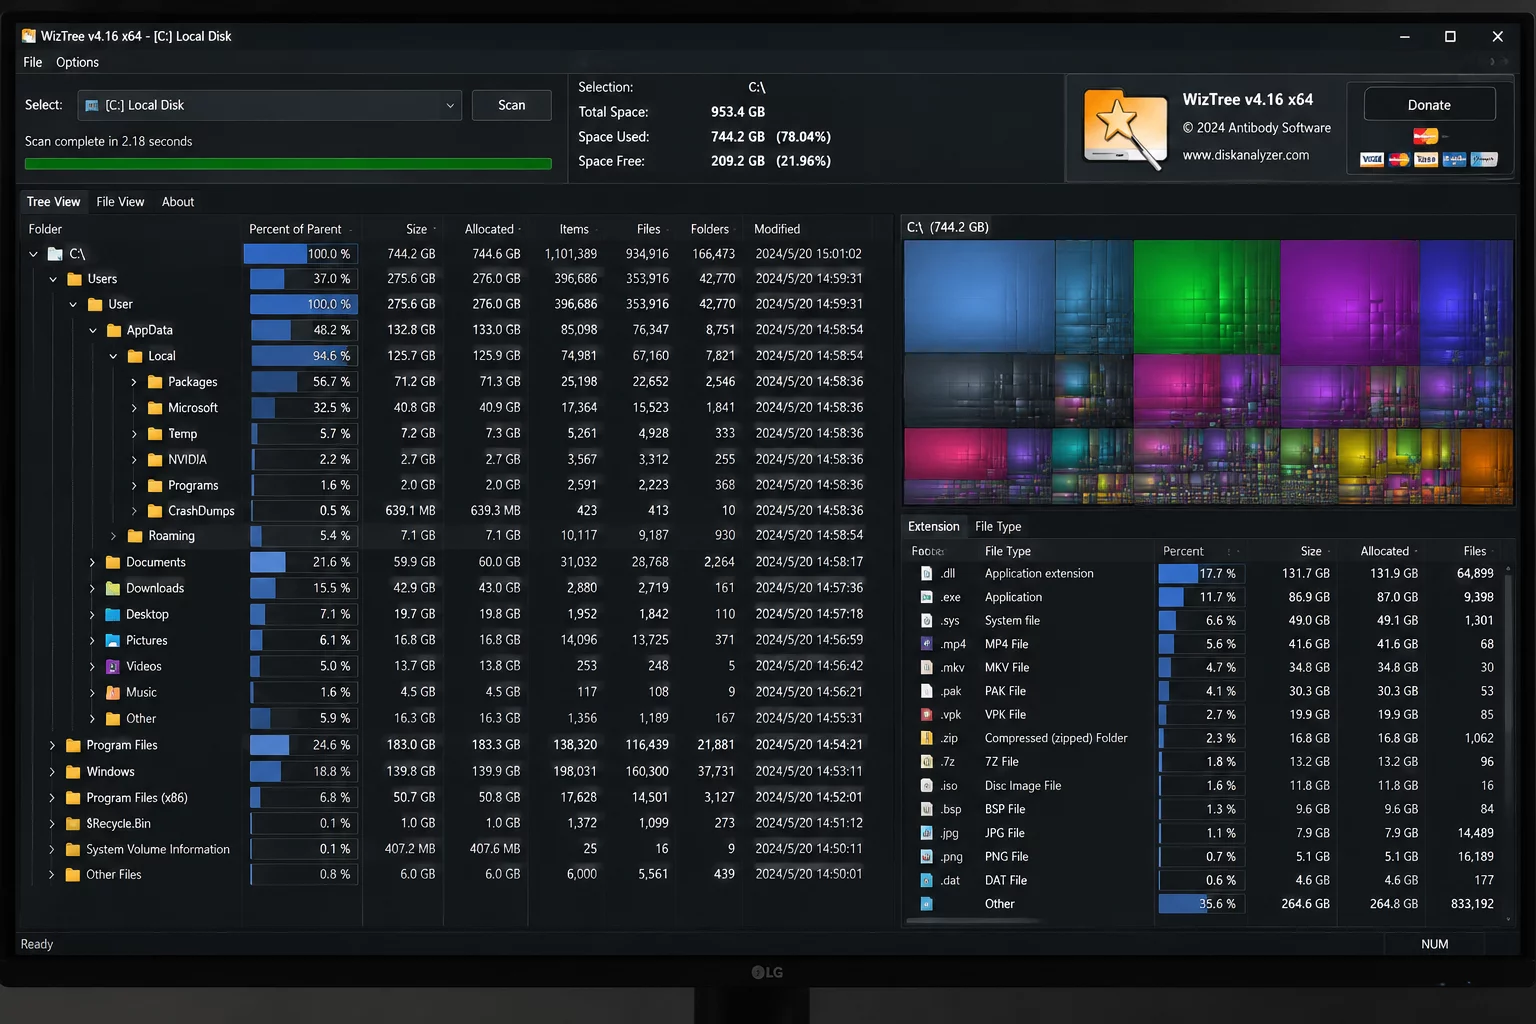
Task: Expand the Microsoft folder node
Action: (x=134, y=408)
